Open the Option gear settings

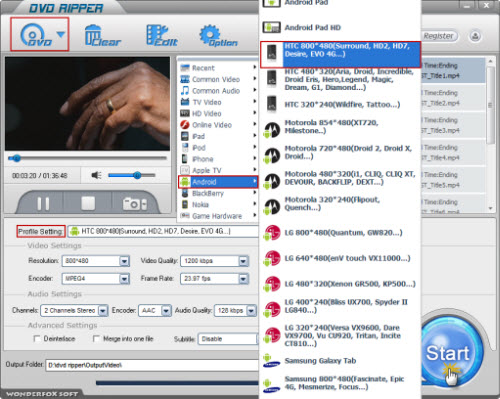click(x=218, y=35)
